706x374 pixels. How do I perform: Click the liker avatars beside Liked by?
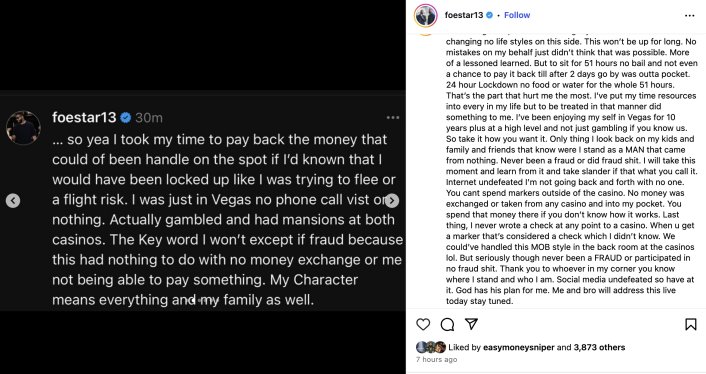point(431,347)
